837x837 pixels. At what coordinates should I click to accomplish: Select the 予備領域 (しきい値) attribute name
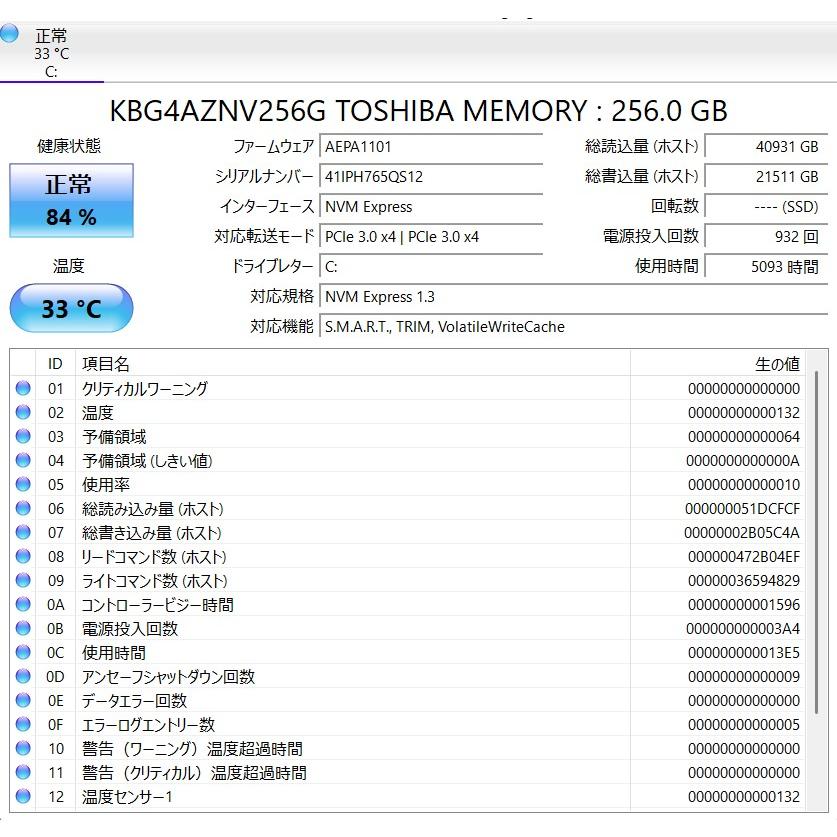click(147, 461)
